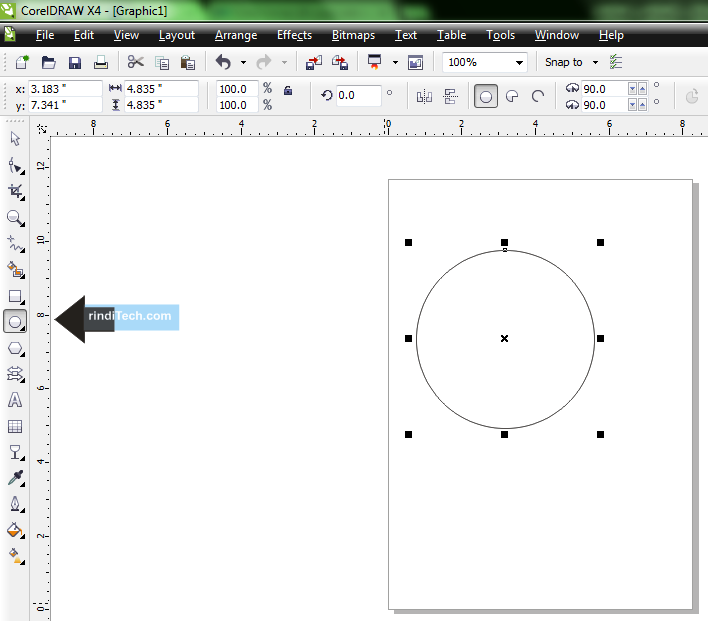Set shape type to Pie
Viewport: 708px width, 621px height.
(512, 96)
